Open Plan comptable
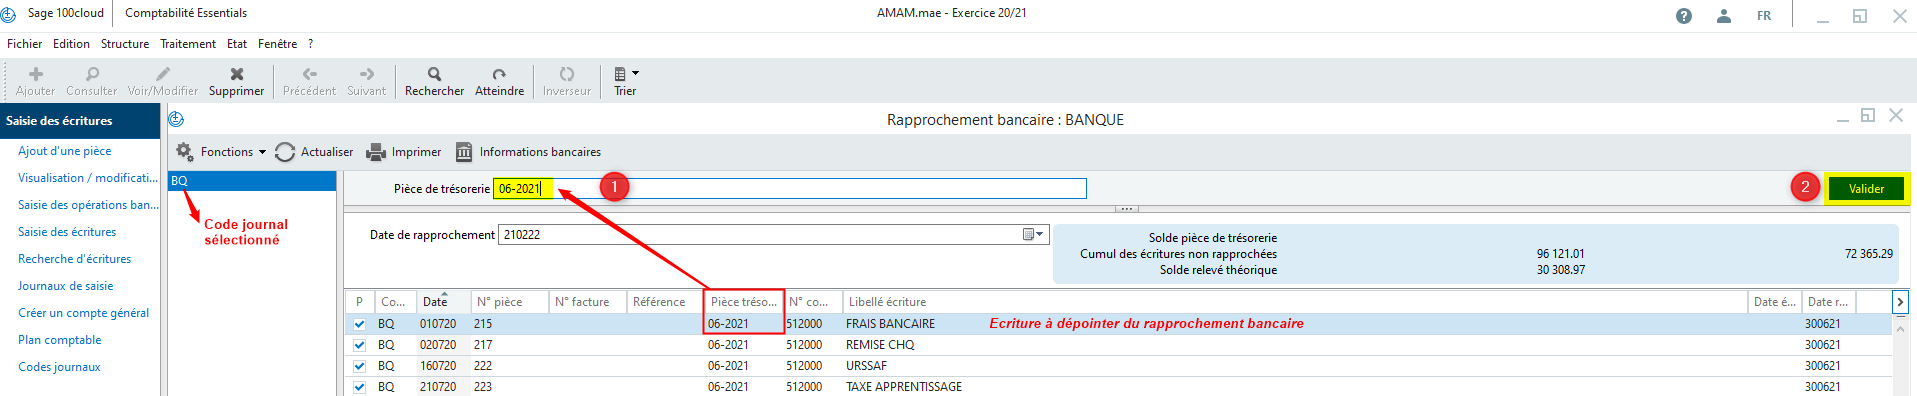The width and height of the screenshot is (1917, 396). (x=60, y=340)
